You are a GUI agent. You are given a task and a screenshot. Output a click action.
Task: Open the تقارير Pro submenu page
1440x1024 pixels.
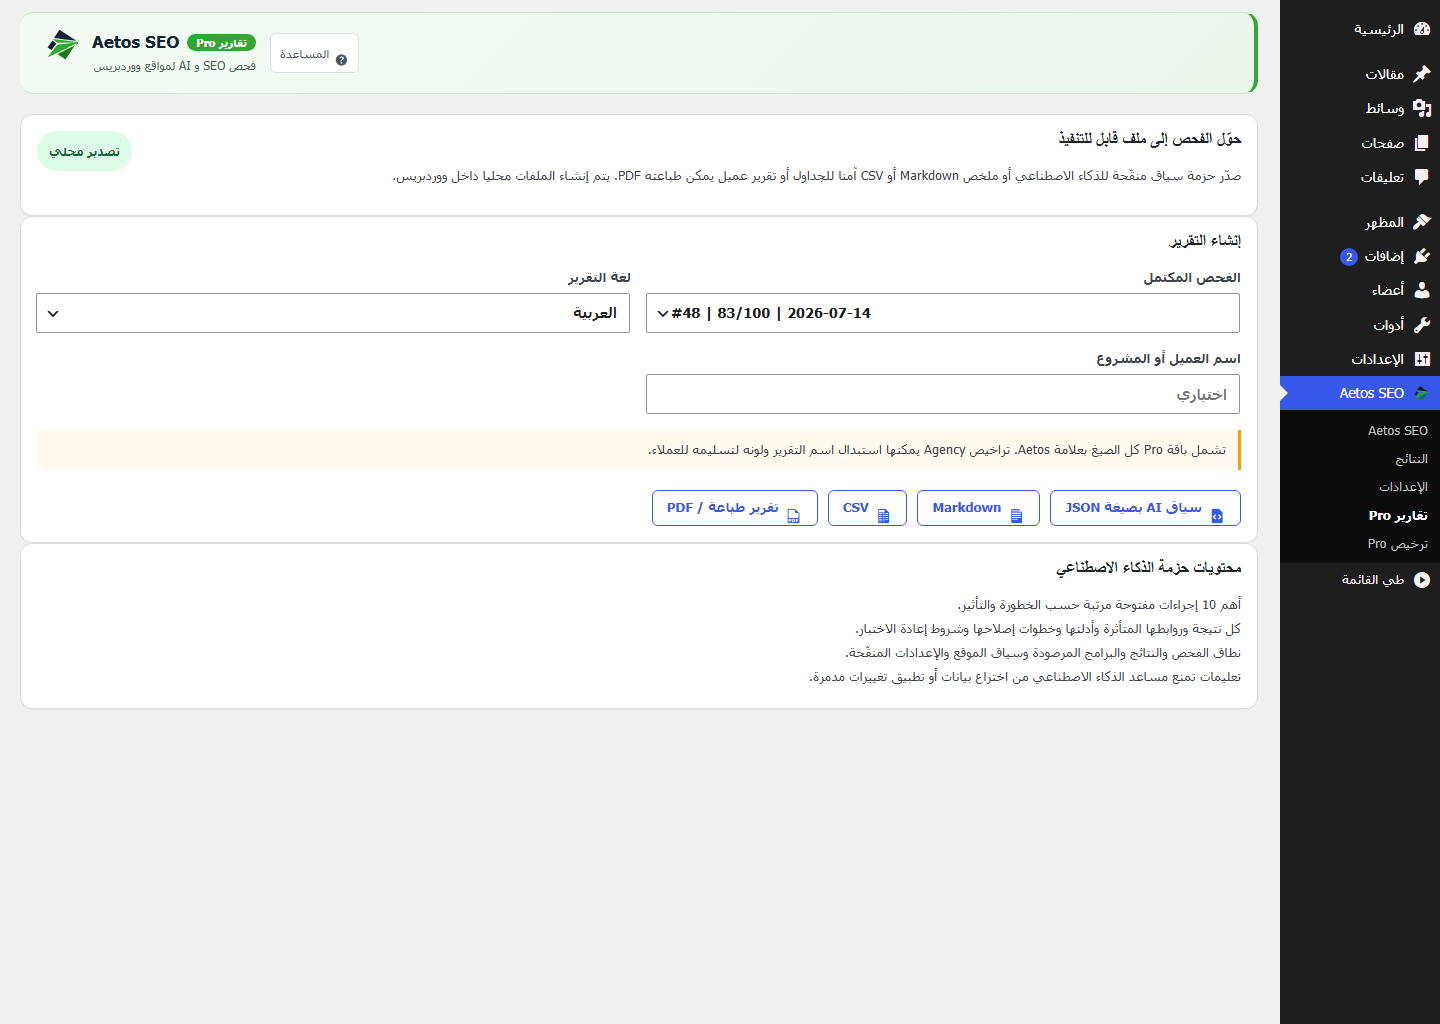coord(1398,516)
